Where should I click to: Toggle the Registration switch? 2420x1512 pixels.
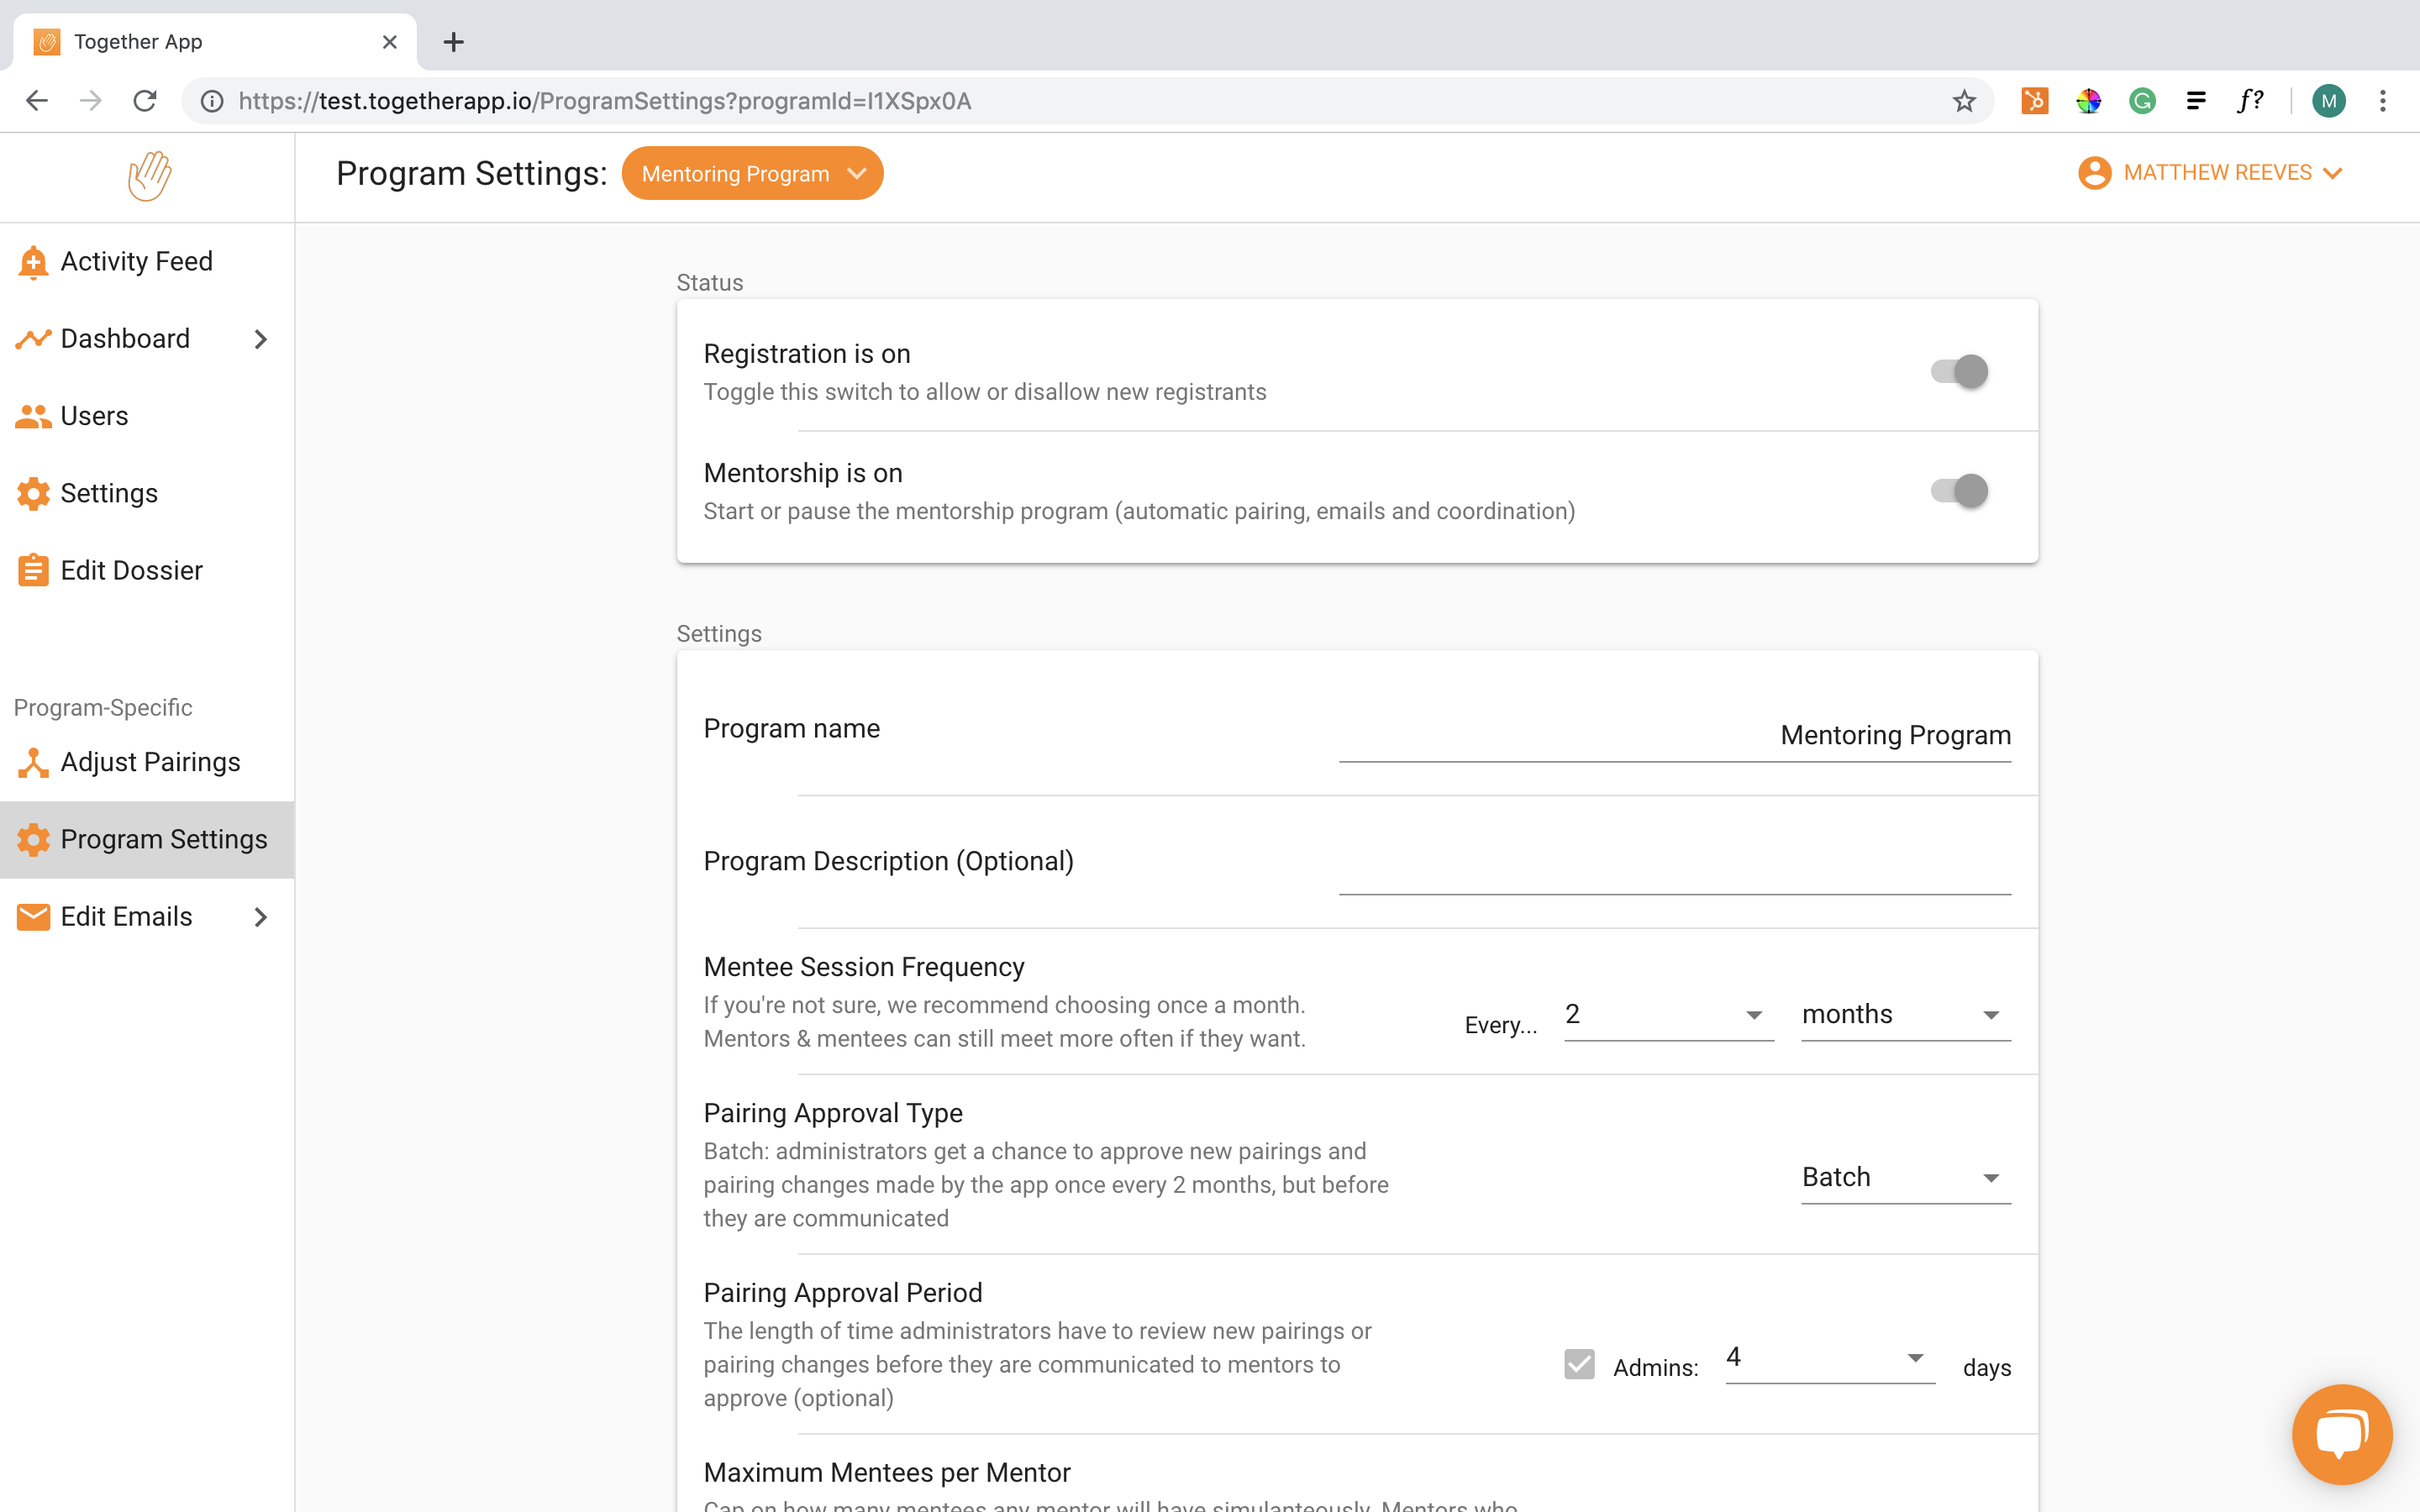[x=1959, y=372]
